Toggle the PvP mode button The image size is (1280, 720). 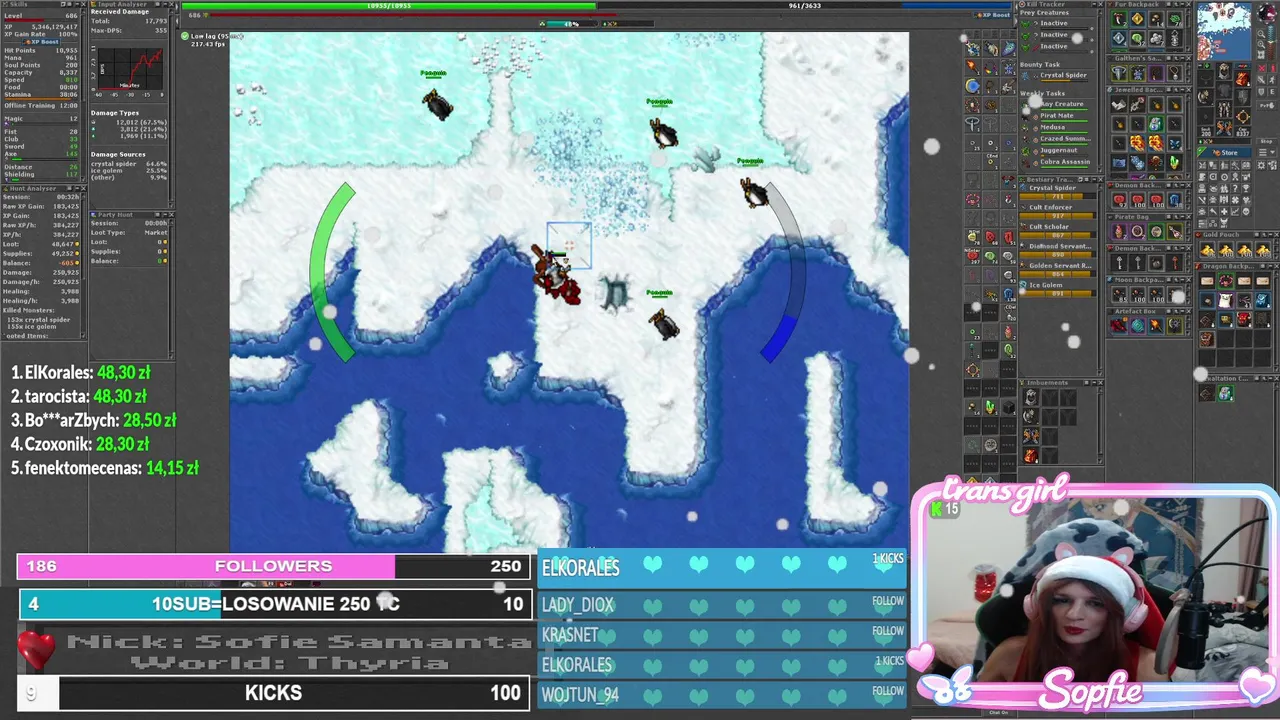click(1267, 106)
